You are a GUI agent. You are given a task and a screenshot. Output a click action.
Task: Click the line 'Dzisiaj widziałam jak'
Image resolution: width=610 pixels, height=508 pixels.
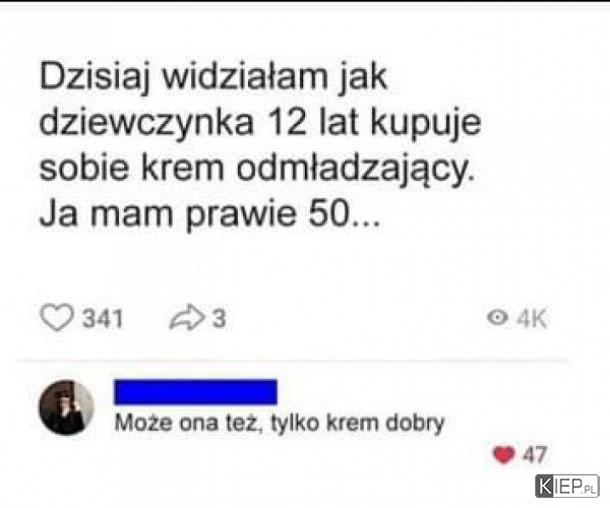(x=214, y=77)
